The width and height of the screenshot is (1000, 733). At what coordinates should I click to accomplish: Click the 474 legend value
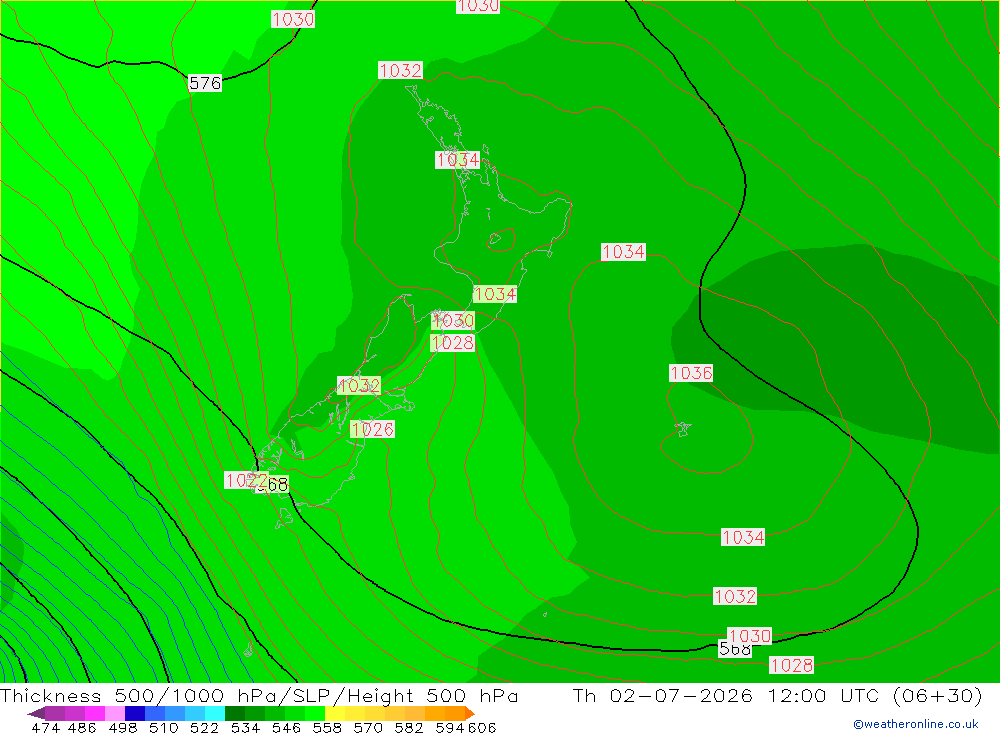45,727
